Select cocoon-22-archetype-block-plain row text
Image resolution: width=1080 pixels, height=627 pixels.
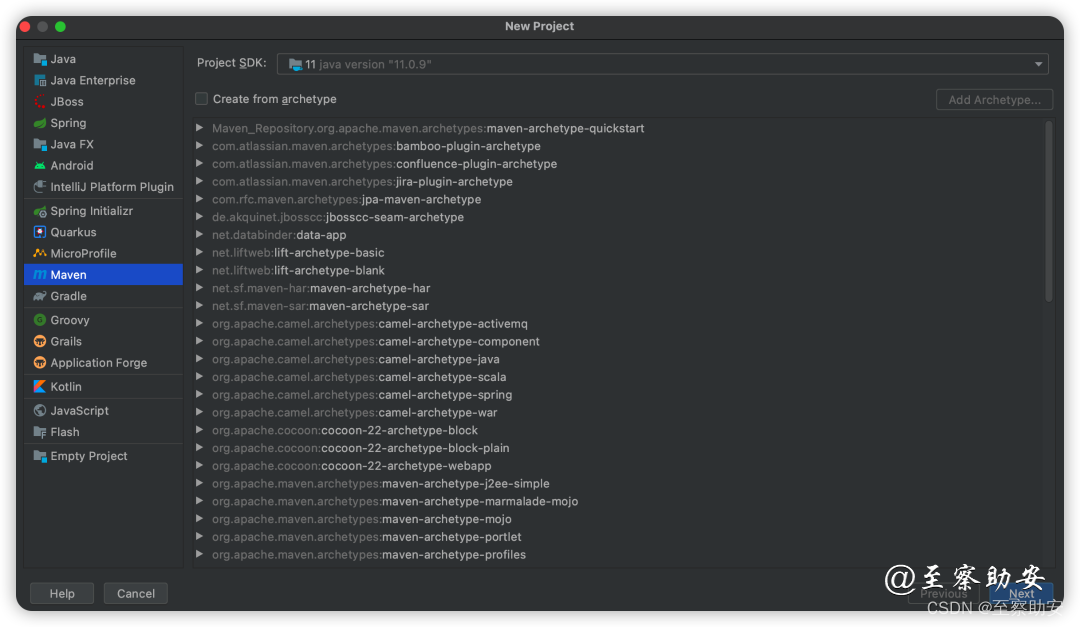361,449
